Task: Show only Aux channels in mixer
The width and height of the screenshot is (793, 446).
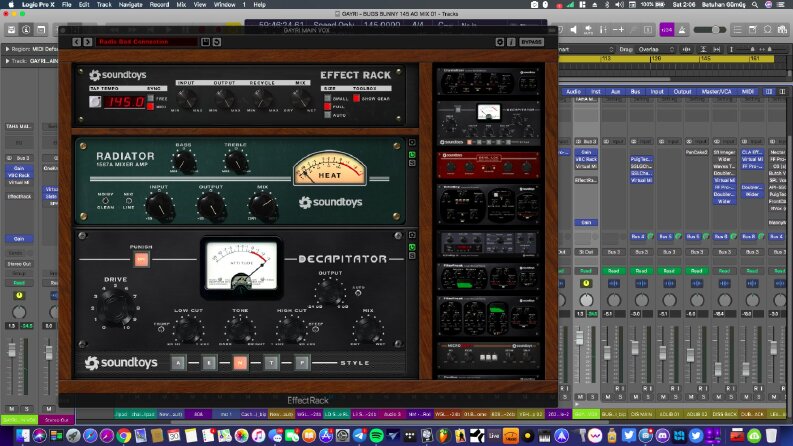Action: click(x=615, y=92)
